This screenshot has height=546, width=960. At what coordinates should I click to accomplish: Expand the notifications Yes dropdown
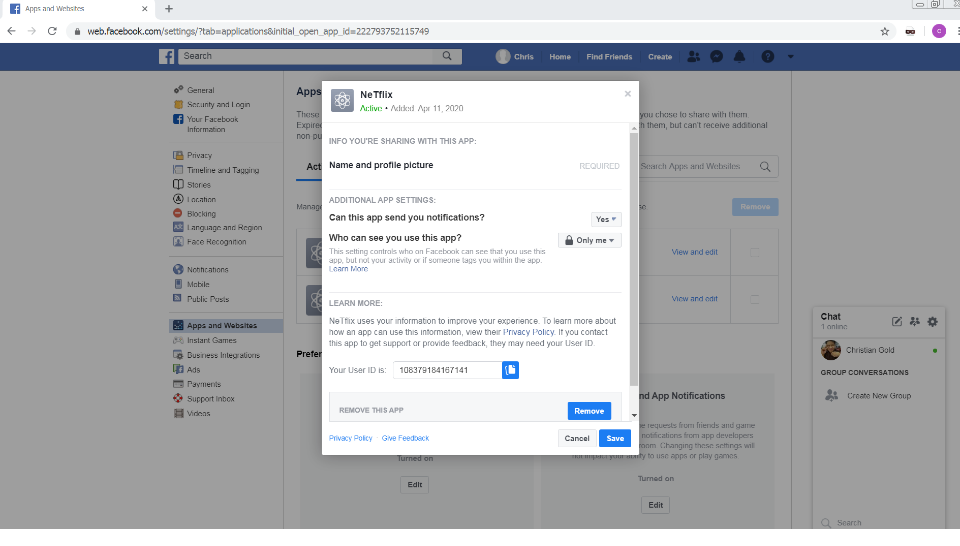[x=606, y=219]
